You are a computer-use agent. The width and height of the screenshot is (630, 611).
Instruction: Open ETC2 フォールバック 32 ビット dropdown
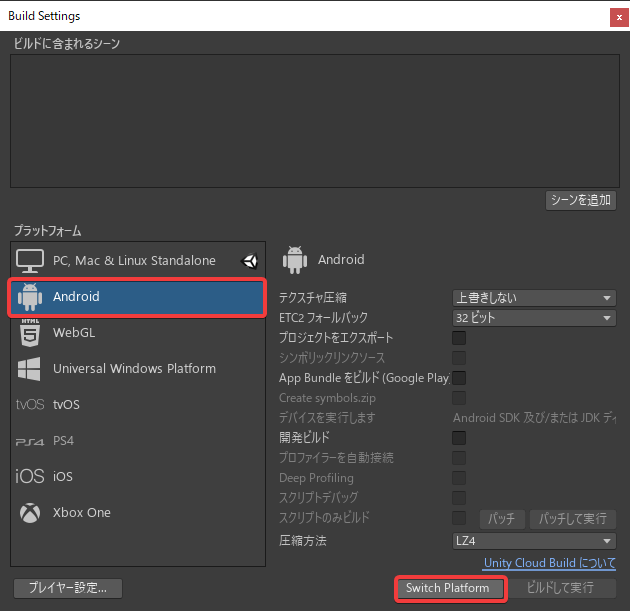534,318
